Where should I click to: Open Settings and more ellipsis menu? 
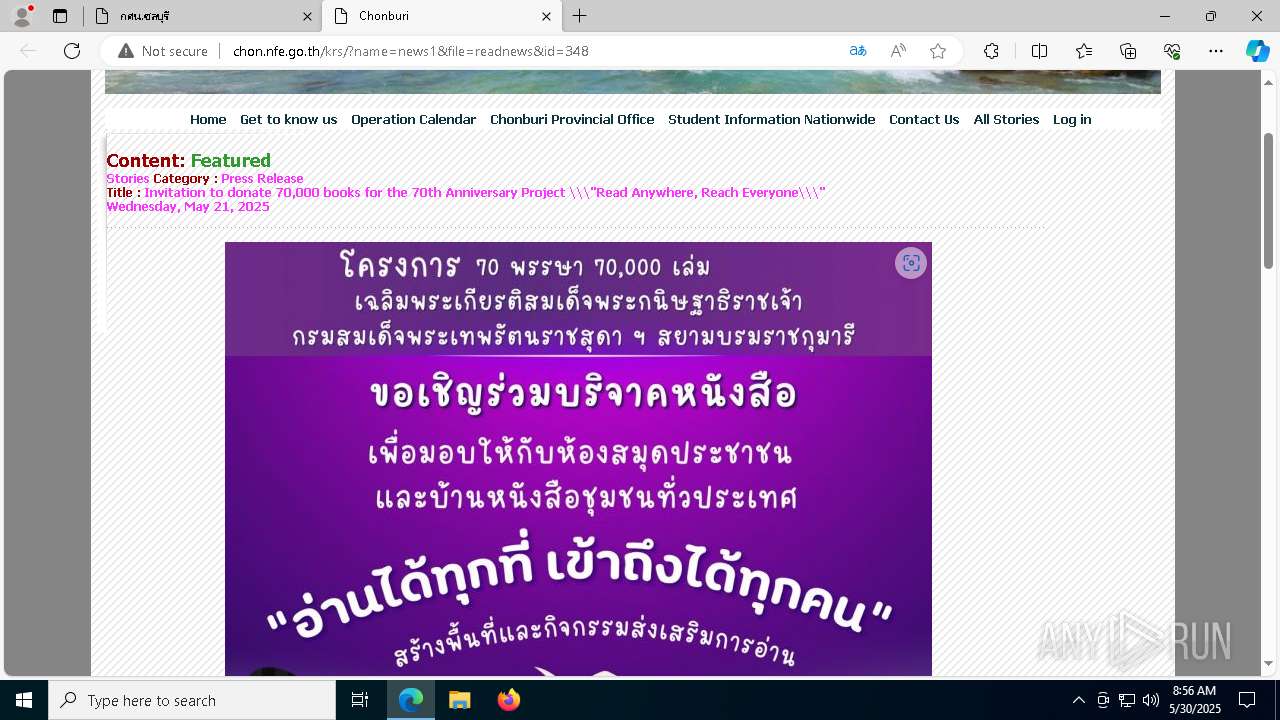[1216, 51]
